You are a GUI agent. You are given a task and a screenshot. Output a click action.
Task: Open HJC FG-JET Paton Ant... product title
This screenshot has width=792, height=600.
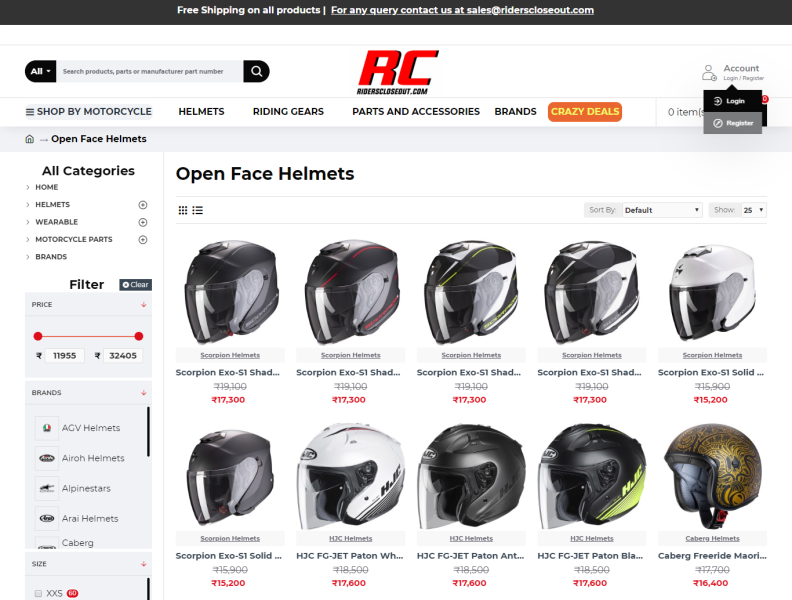(x=470, y=556)
